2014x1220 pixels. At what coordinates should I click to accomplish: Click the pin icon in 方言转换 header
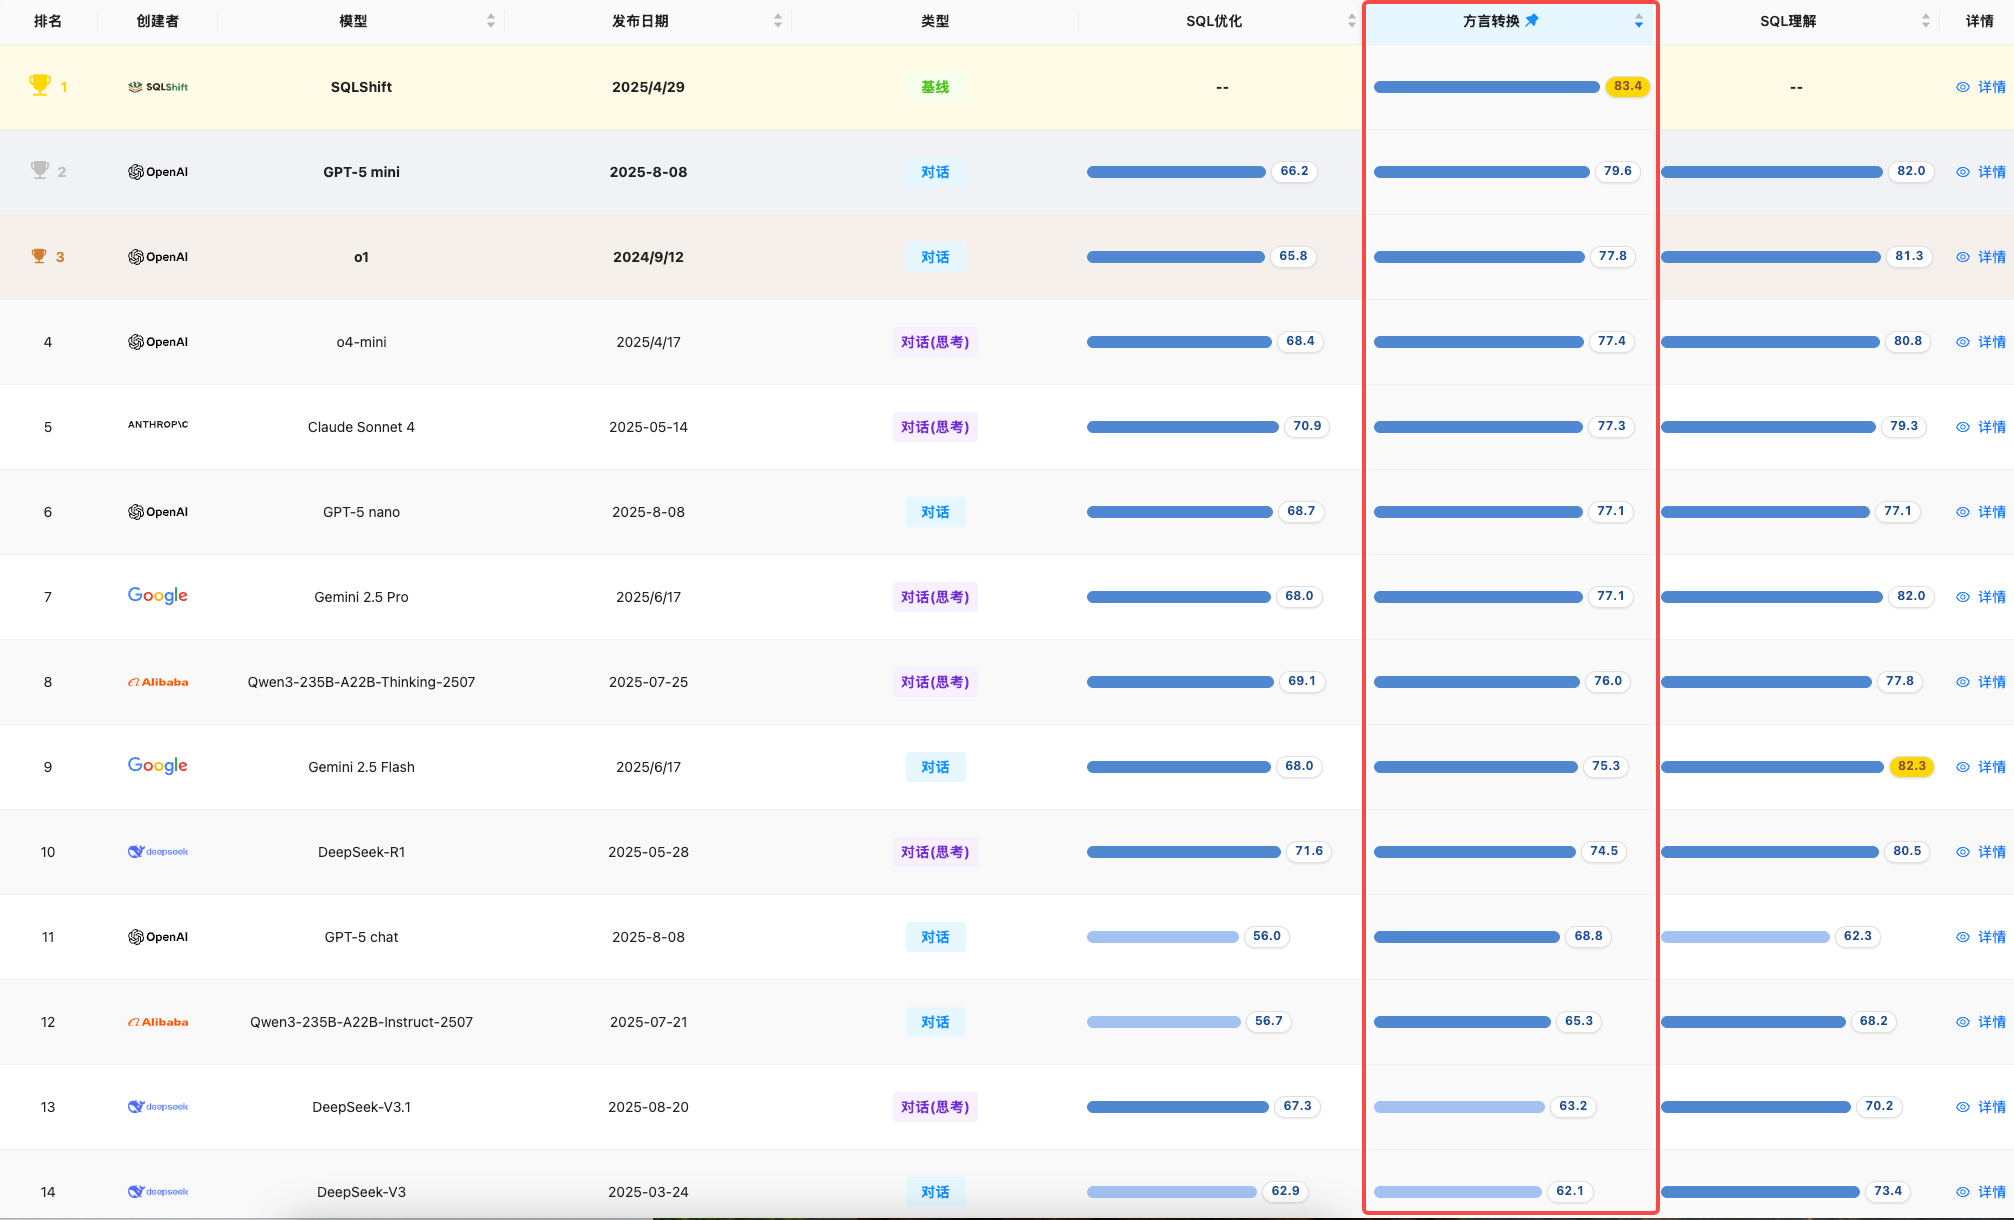1532,20
